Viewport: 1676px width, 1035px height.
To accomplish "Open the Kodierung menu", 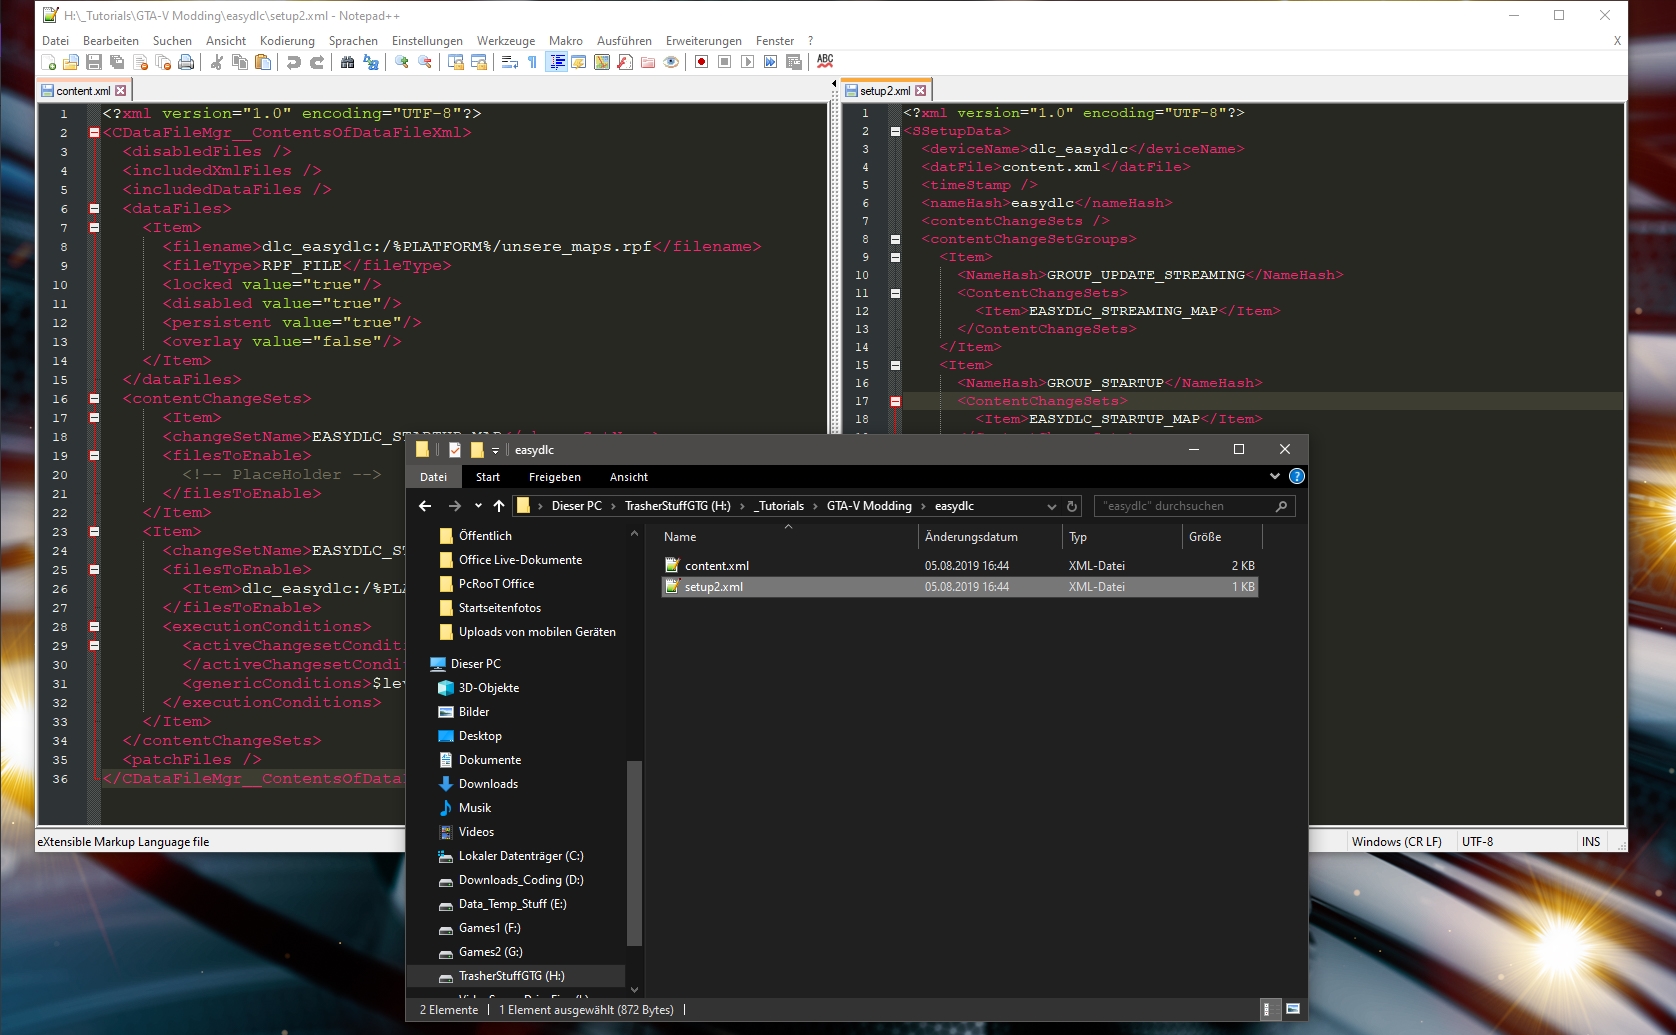I will pos(287,41).
